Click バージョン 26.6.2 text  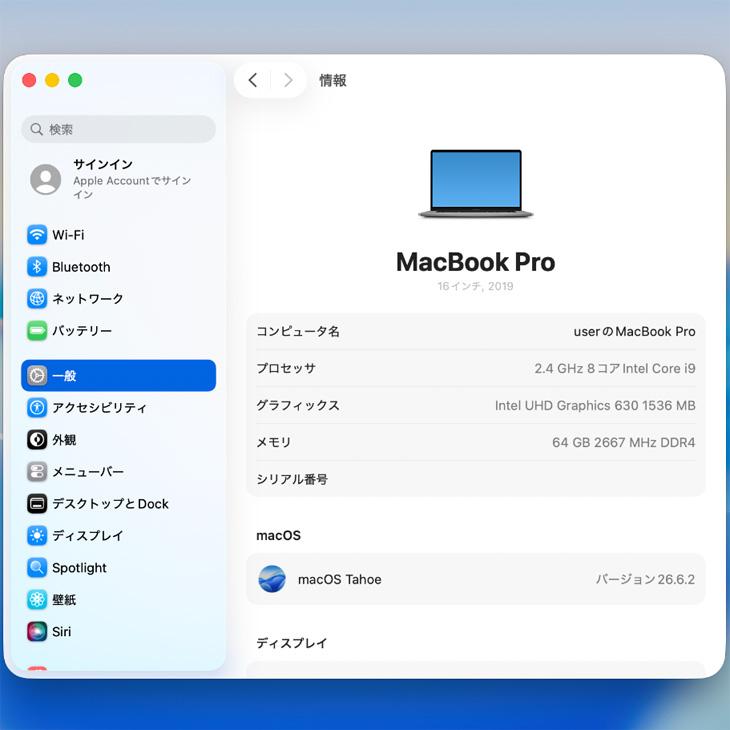point(645,579)
